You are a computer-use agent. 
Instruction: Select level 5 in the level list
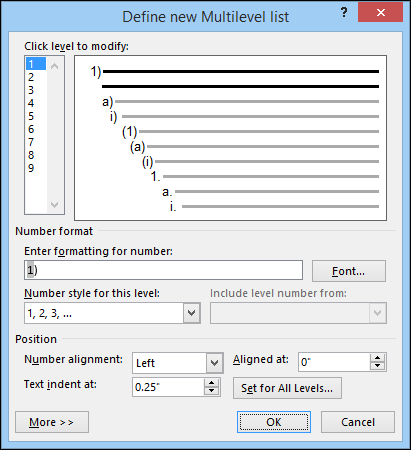pyautogui.click(x=36, y=116)
